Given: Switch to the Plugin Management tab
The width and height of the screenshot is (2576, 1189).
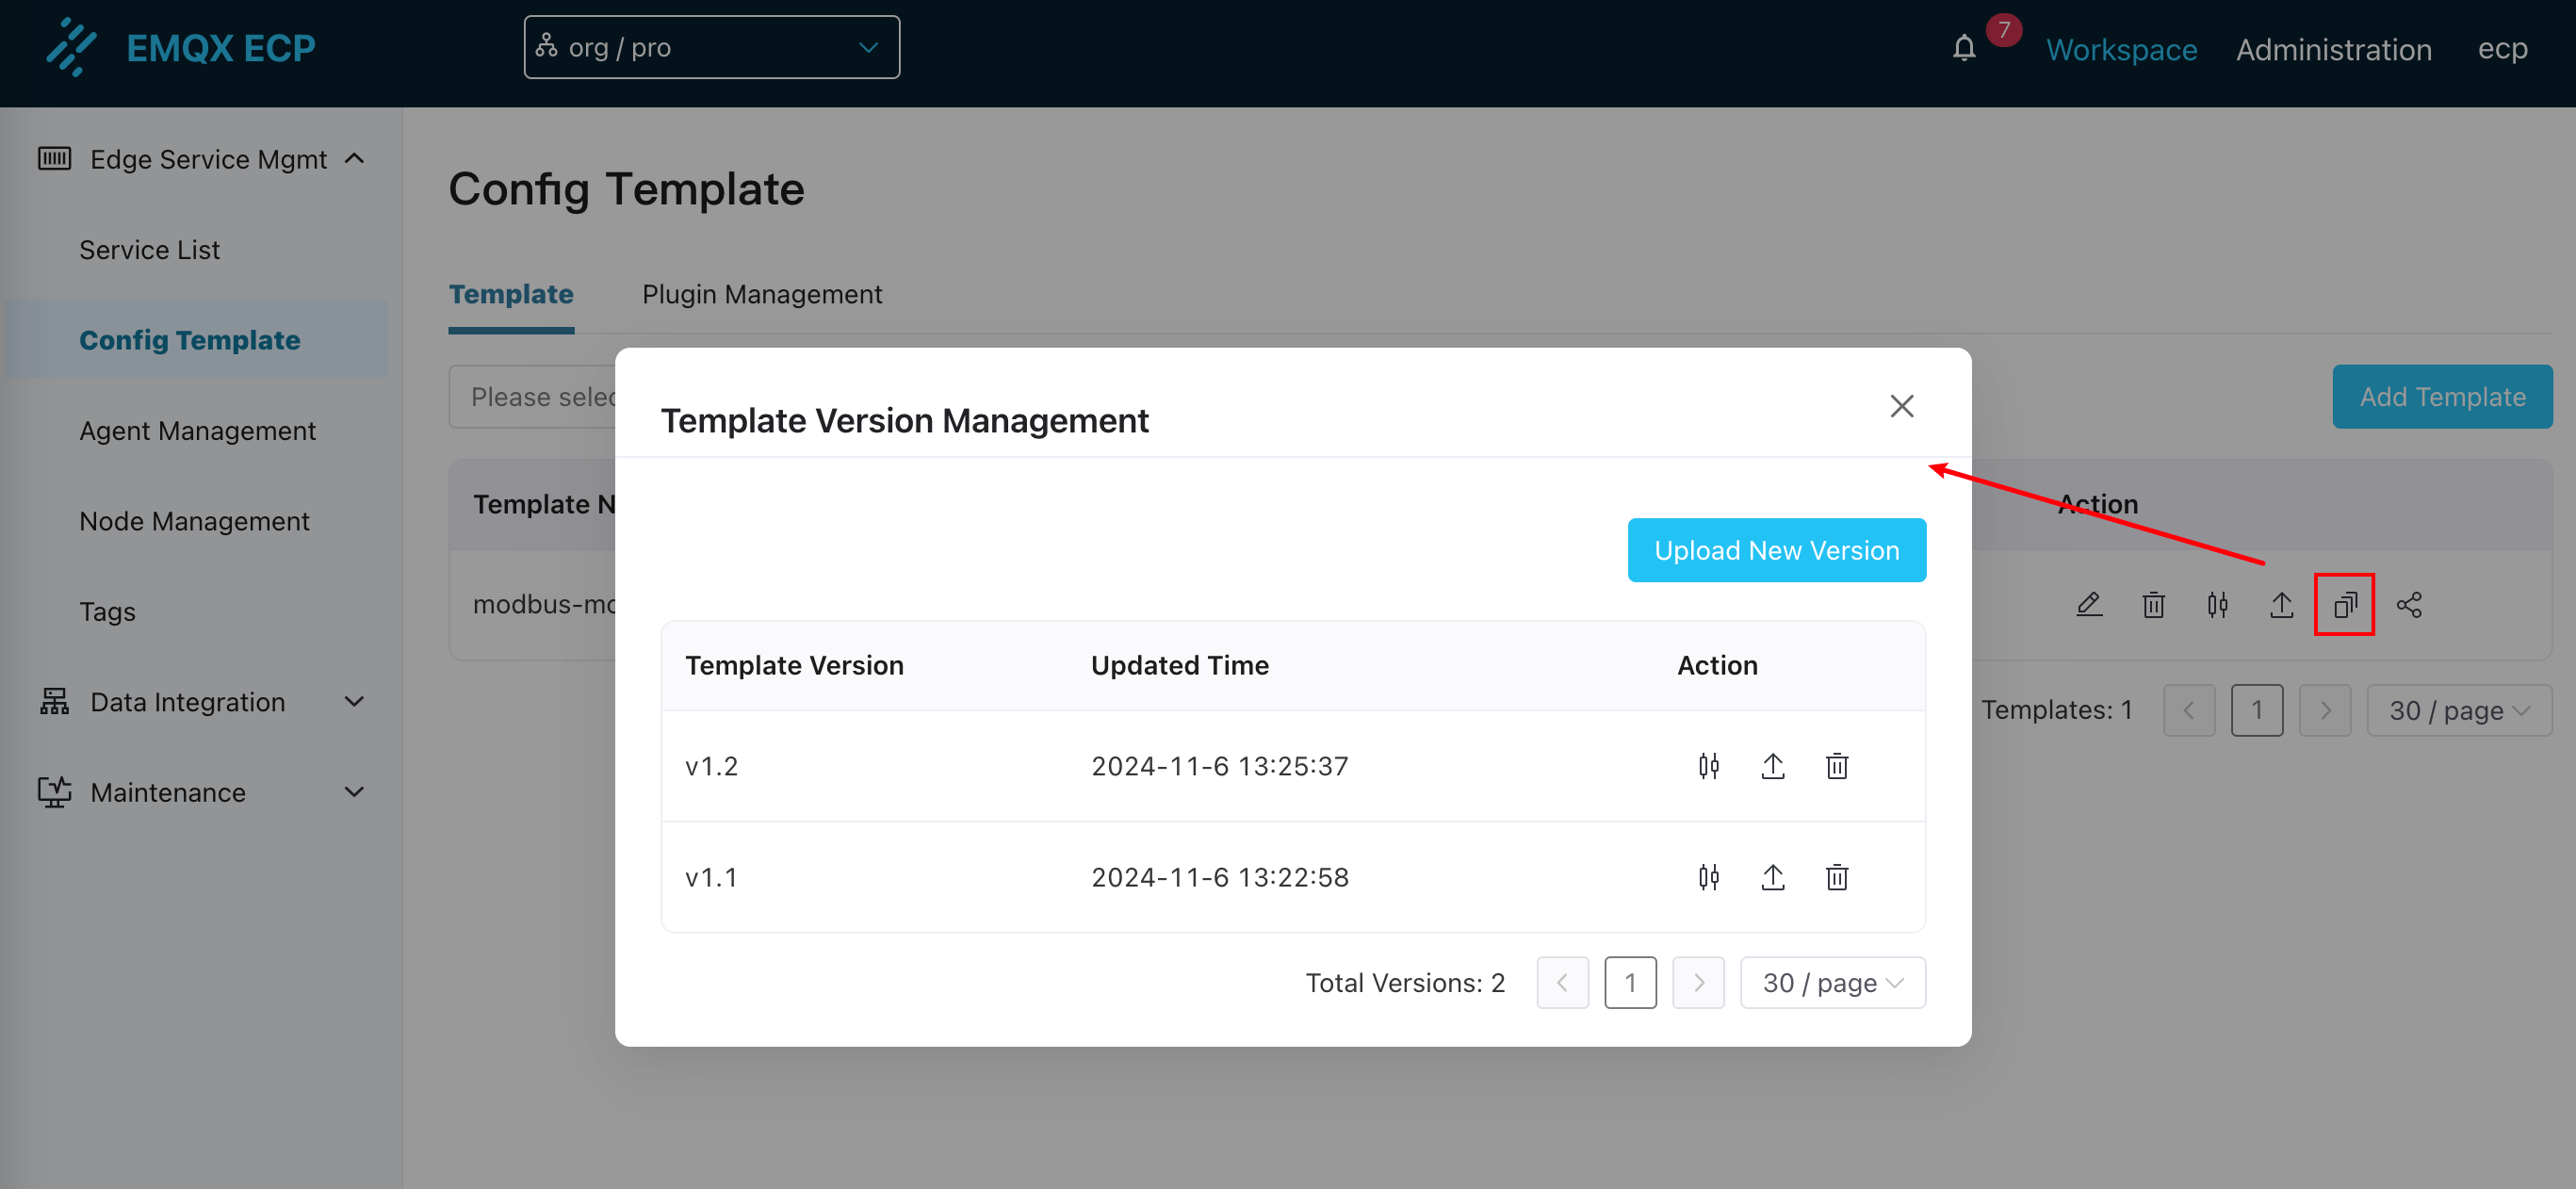Looking at the screenshot, I should (761, 294).
